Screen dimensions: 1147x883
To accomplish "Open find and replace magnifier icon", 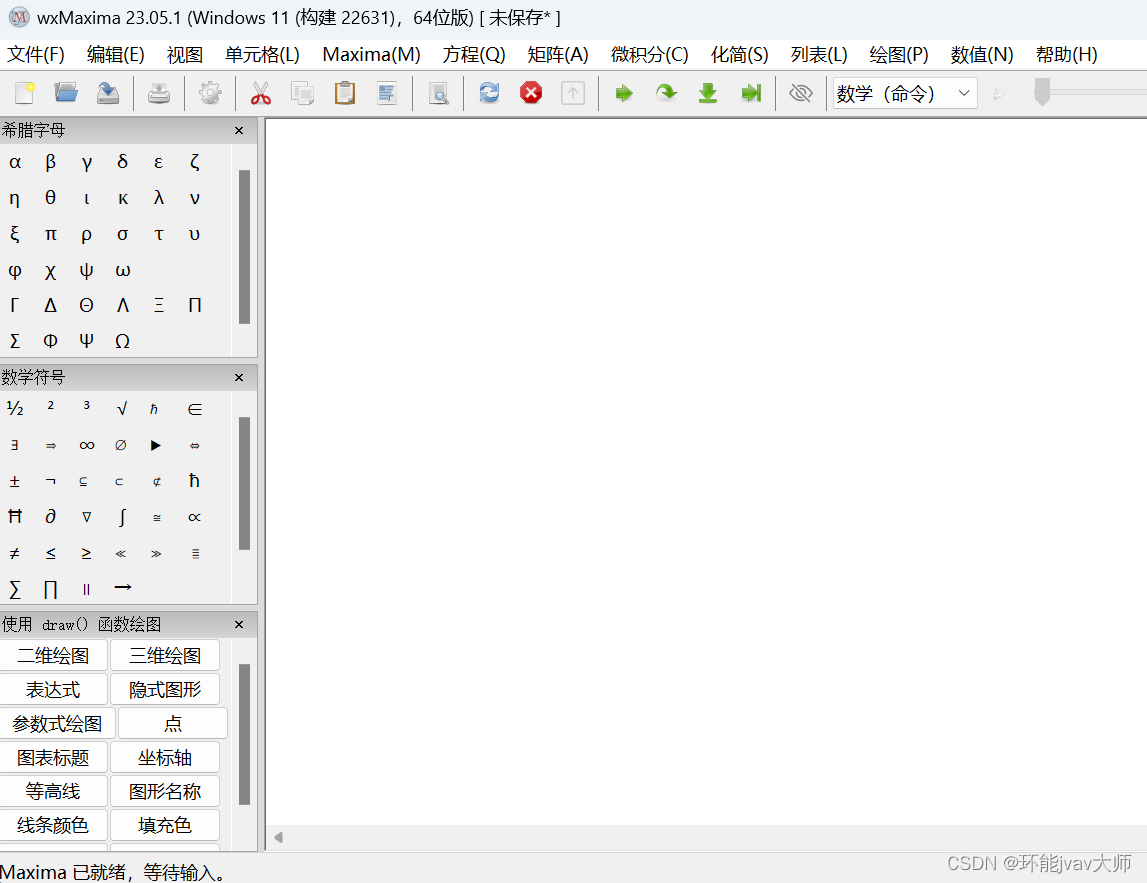I will [x=438, y=93].
